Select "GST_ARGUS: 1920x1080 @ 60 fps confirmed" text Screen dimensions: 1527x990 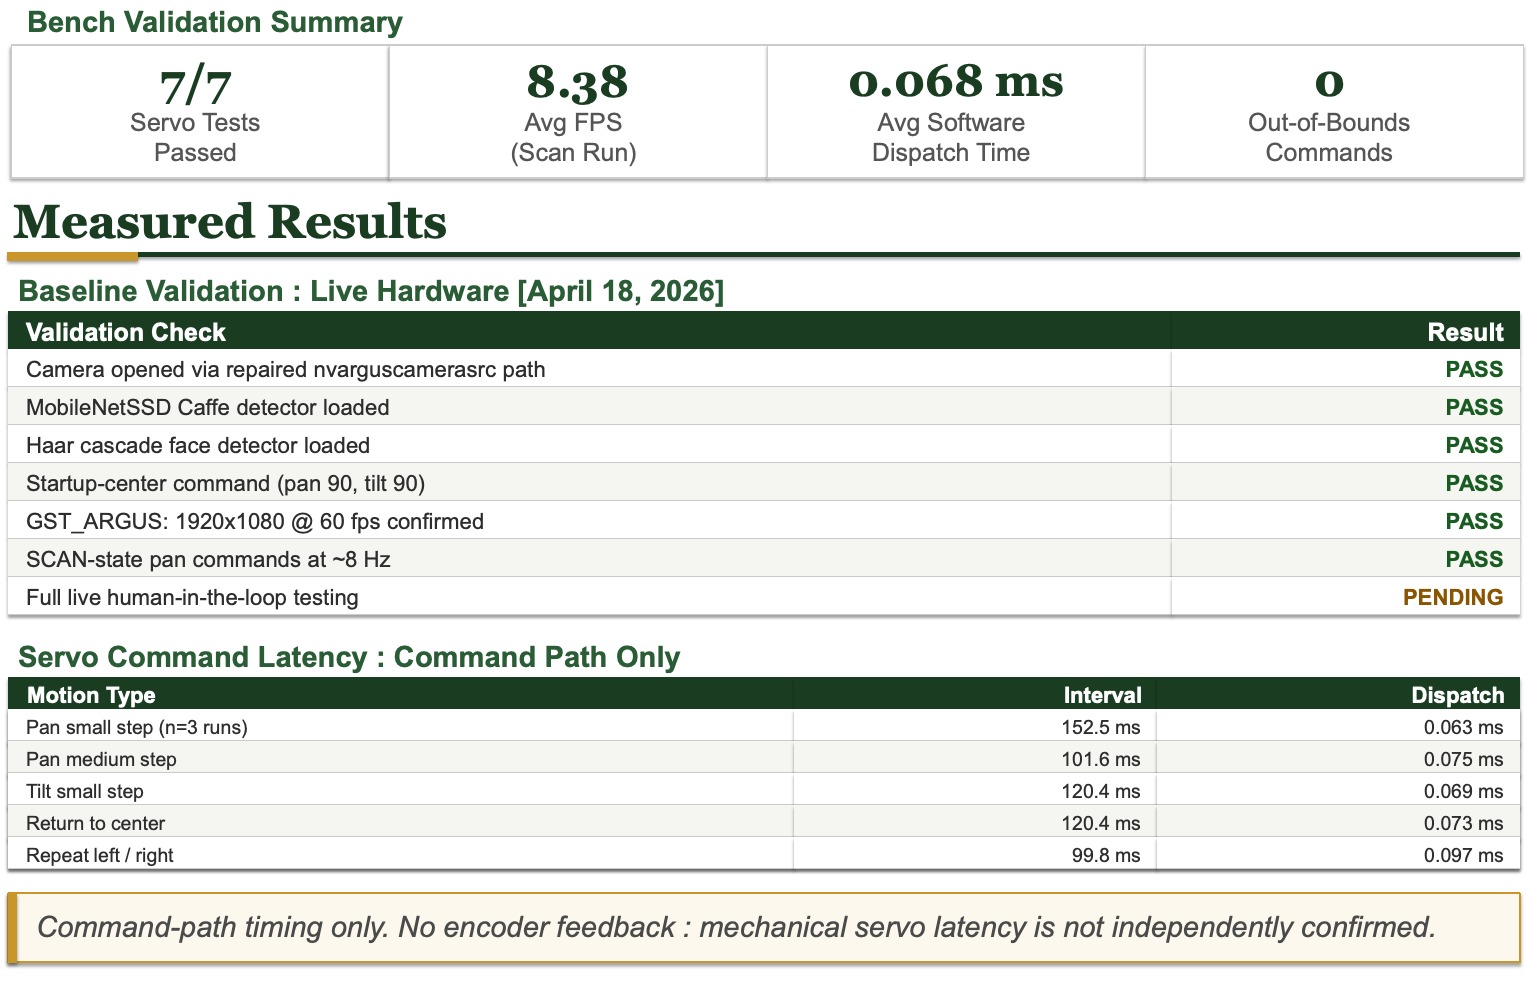[x=255, y=521]
